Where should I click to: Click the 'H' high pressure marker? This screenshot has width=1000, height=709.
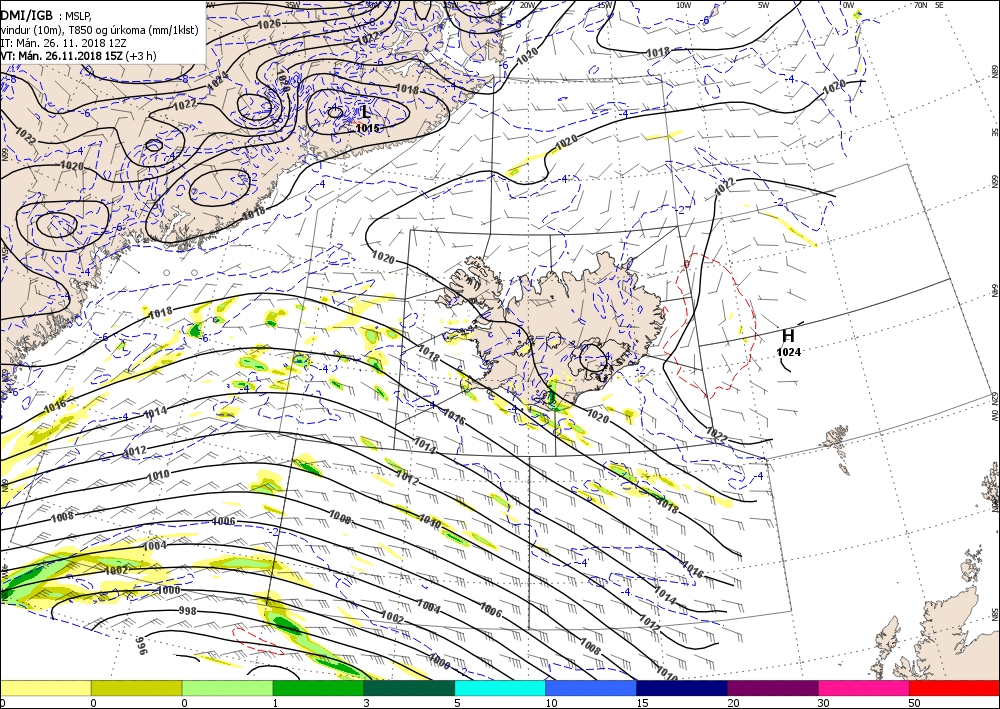click(x=788, y=336)
